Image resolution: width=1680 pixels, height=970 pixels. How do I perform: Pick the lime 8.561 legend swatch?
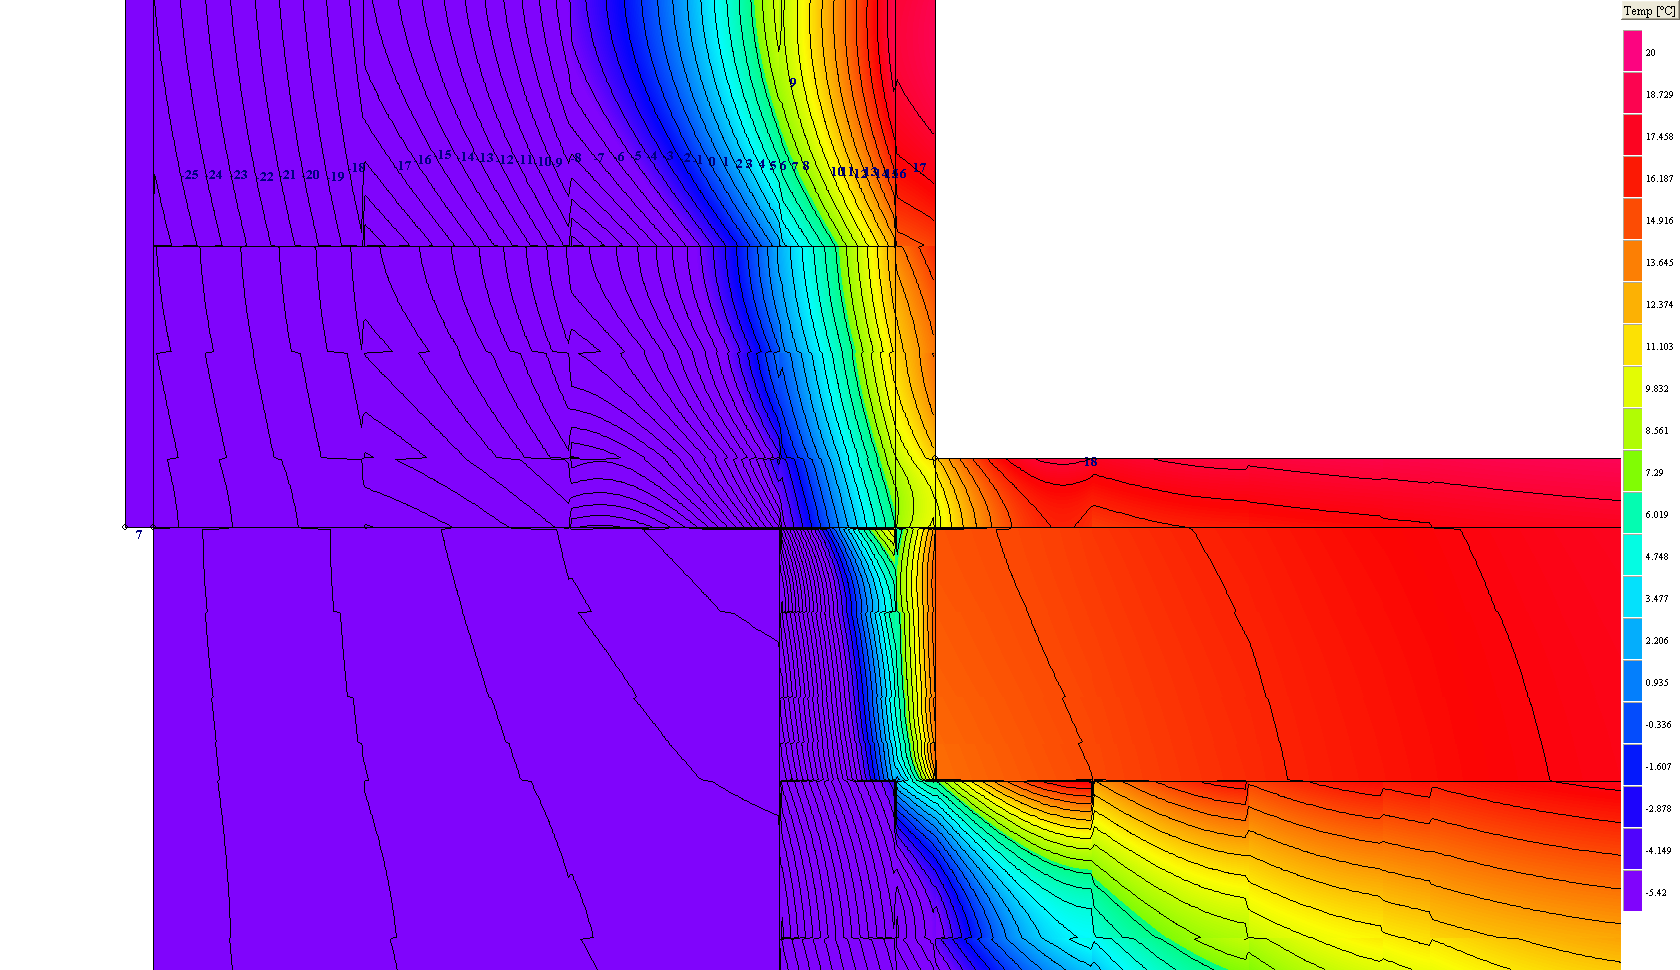coord(1632,428)
